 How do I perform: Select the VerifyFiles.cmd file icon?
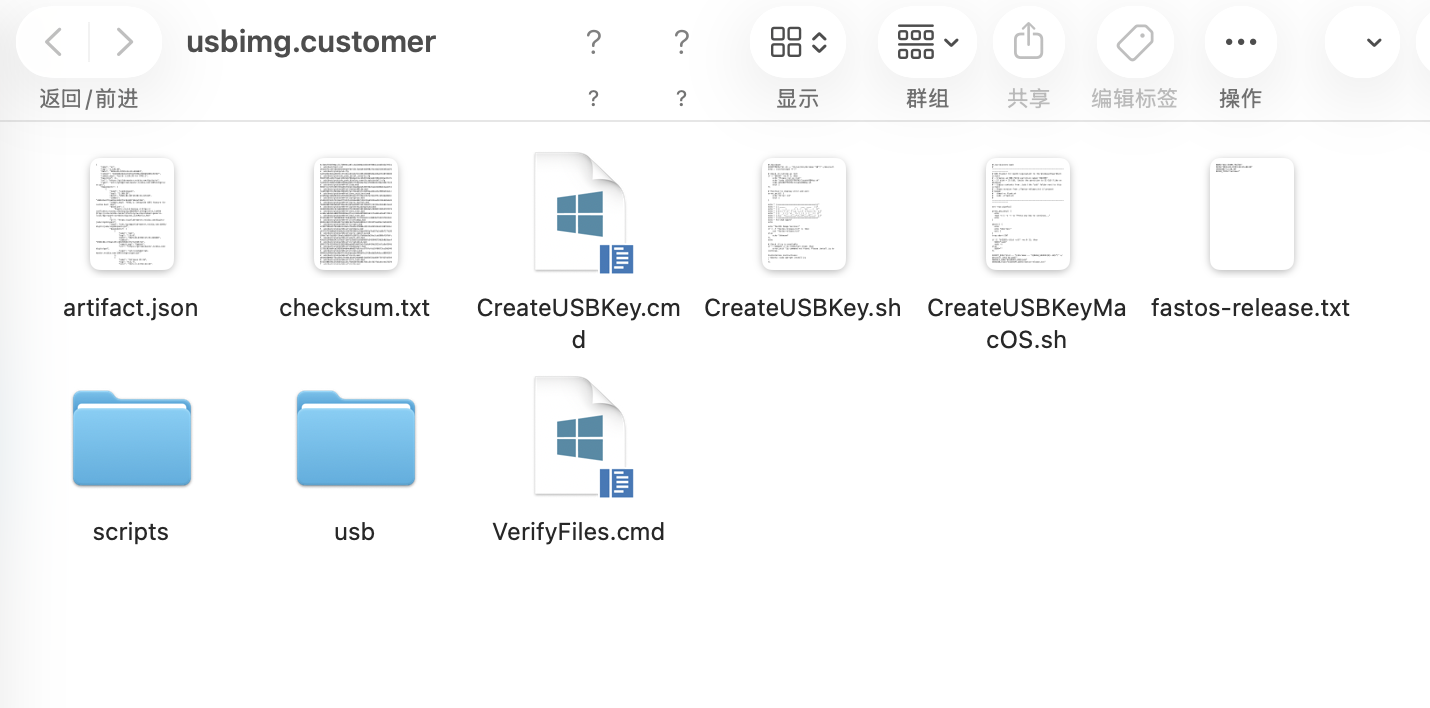click(x=579, y=437)
